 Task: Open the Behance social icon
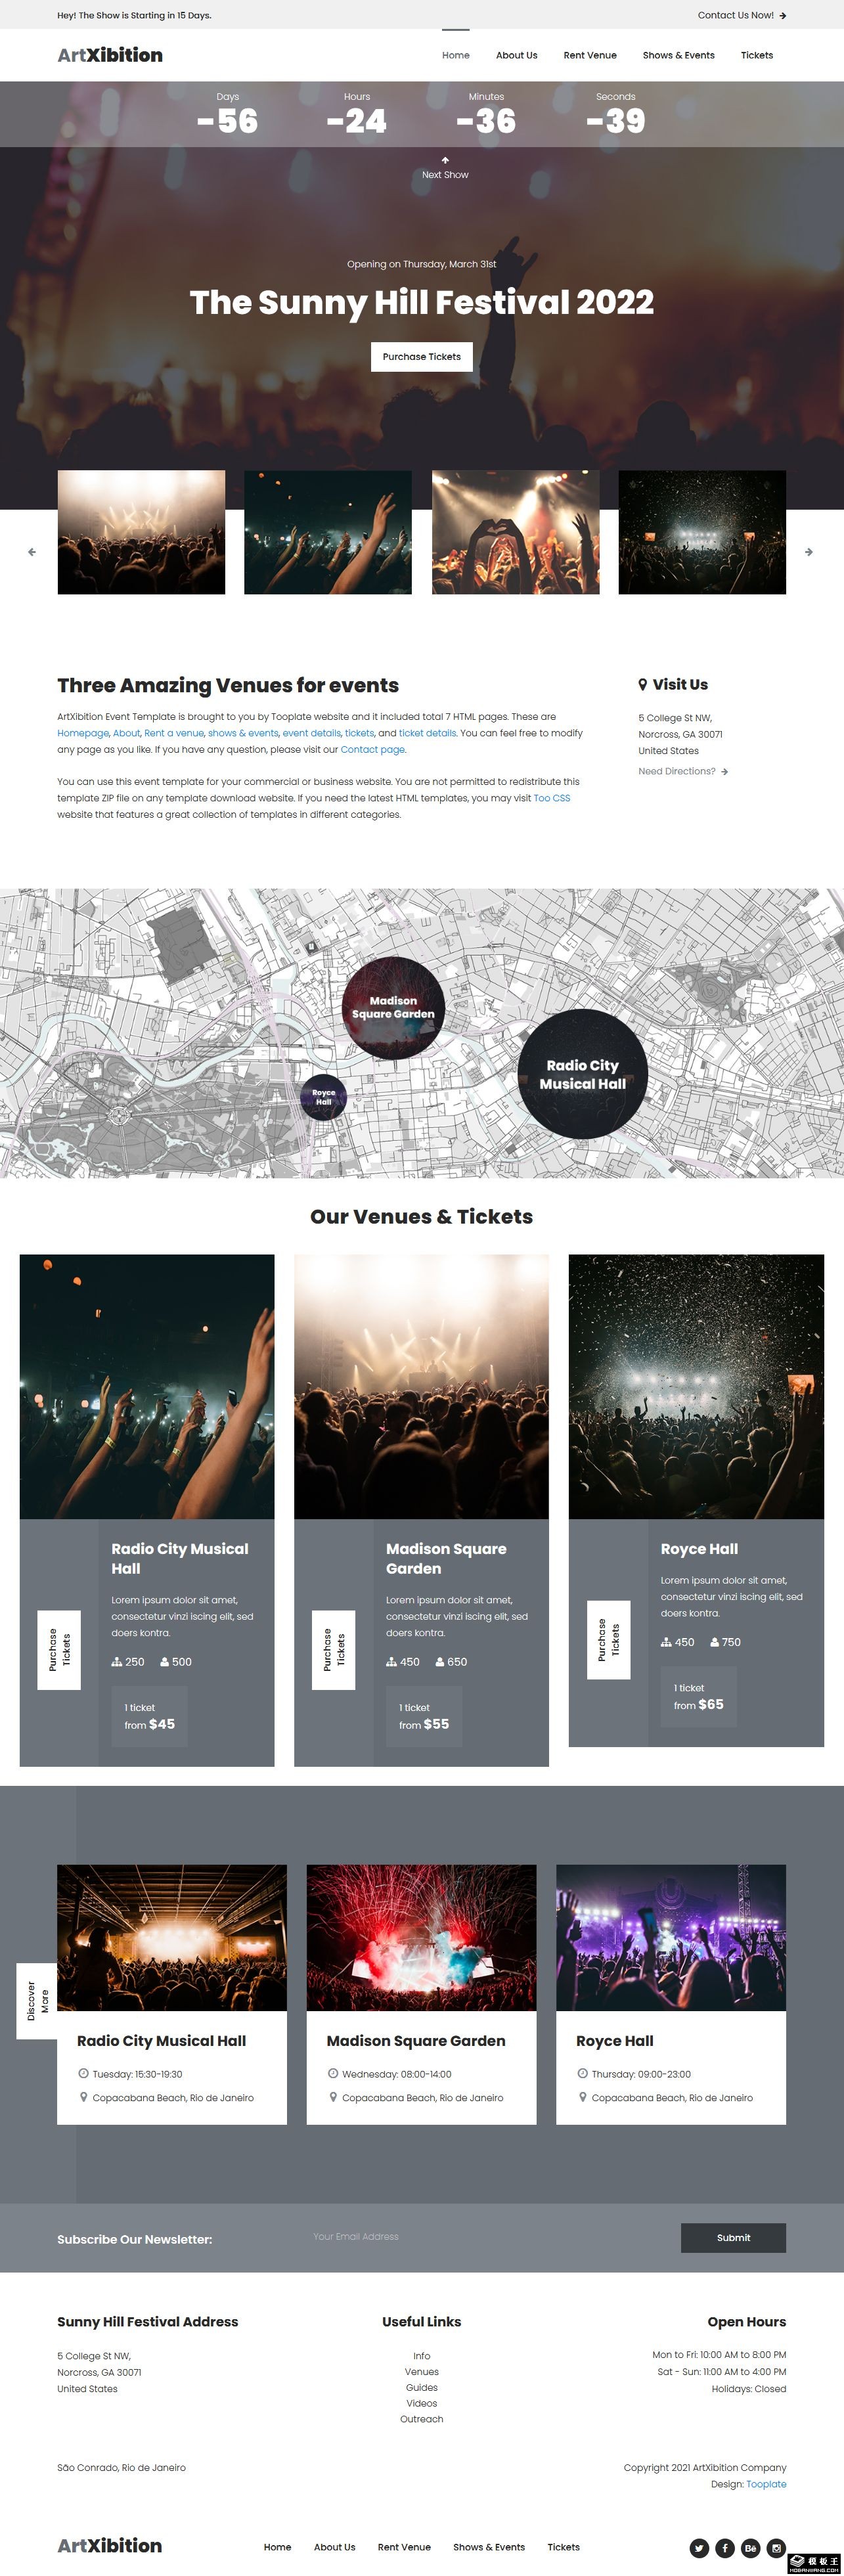coord(750,2548)
